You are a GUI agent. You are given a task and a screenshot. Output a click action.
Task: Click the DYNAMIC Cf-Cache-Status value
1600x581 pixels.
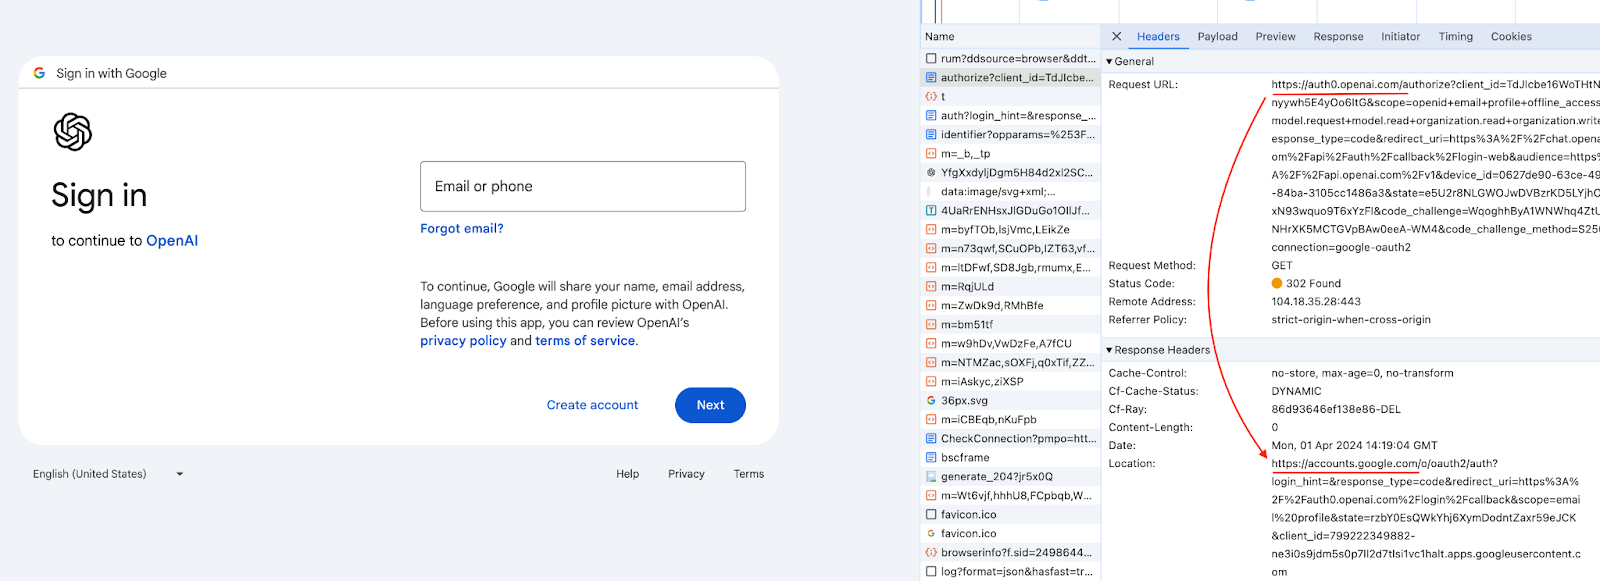click(x=1296, y=392)
